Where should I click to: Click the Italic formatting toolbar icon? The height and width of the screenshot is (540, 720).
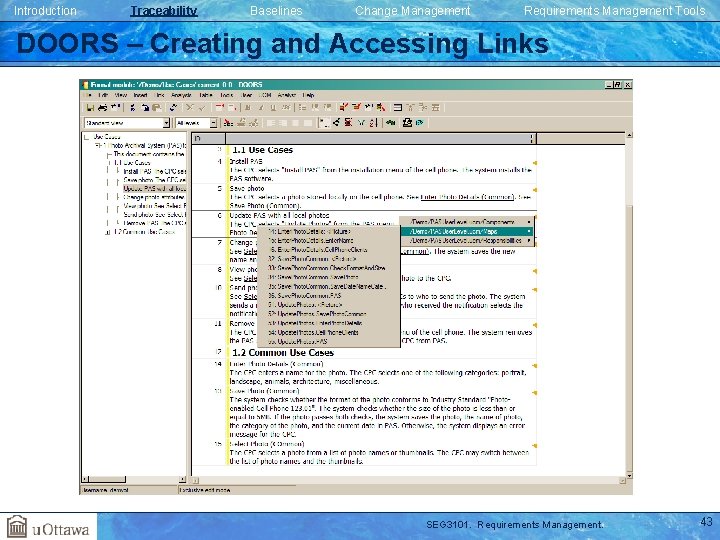(x=260, y=107)
